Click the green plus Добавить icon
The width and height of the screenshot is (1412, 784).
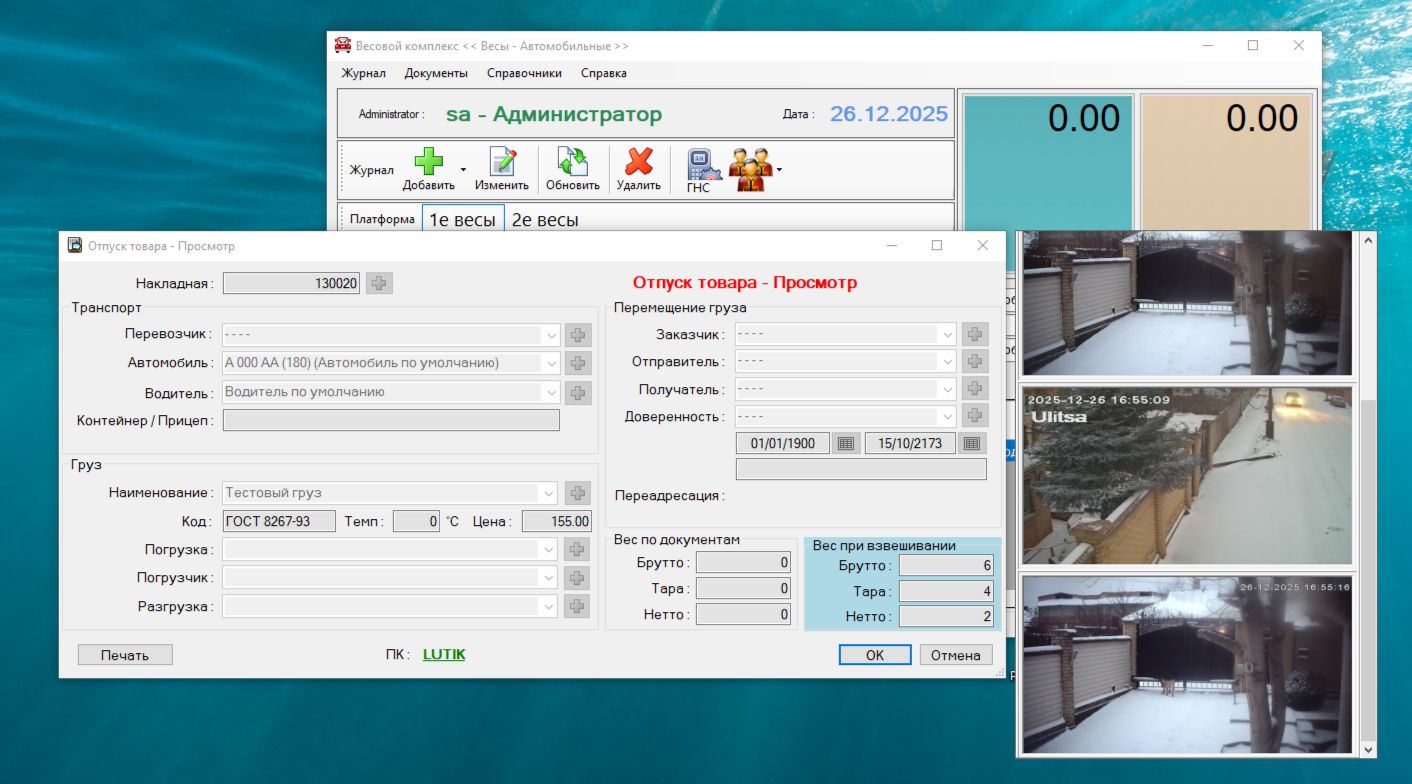pos(428,163)
